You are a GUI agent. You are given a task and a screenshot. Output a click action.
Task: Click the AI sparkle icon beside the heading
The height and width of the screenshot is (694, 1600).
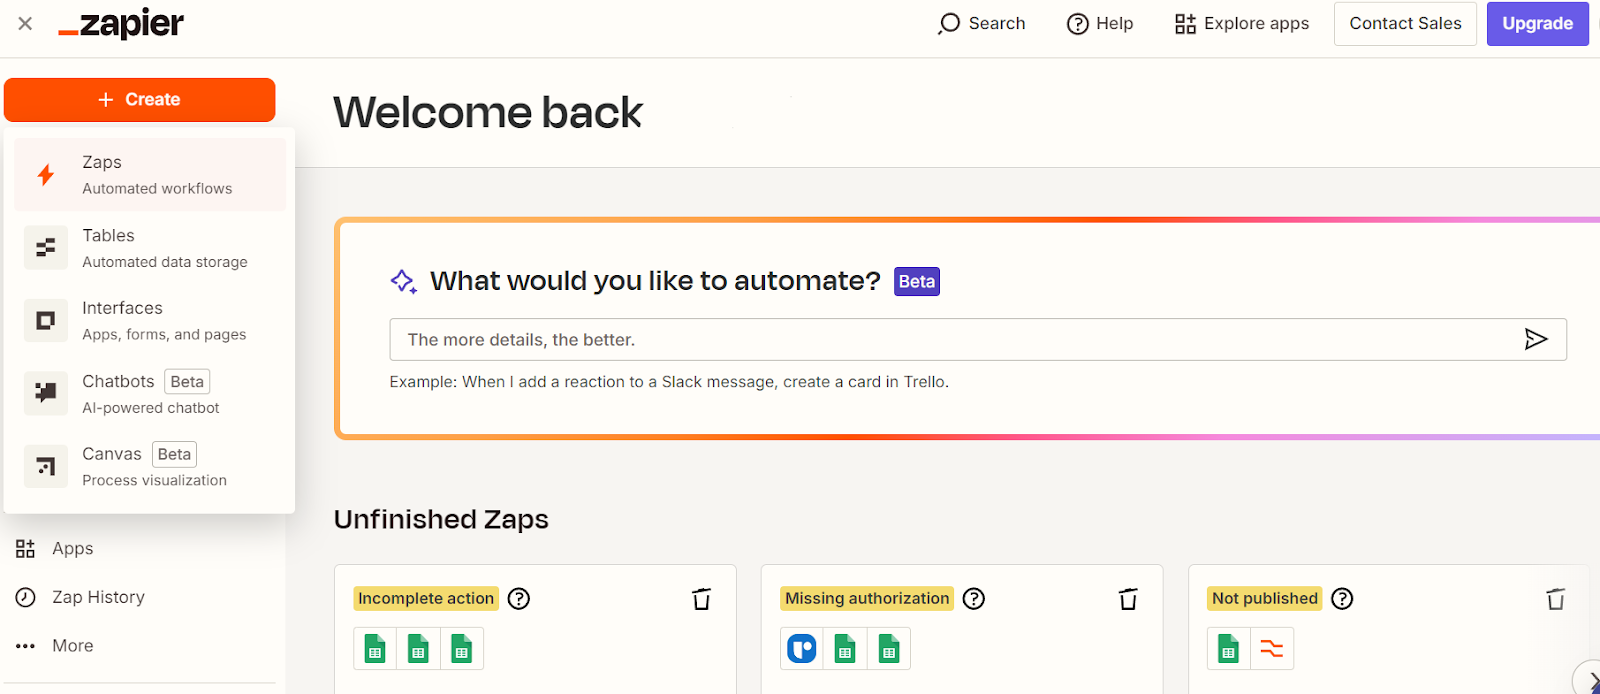pos(403,281)
